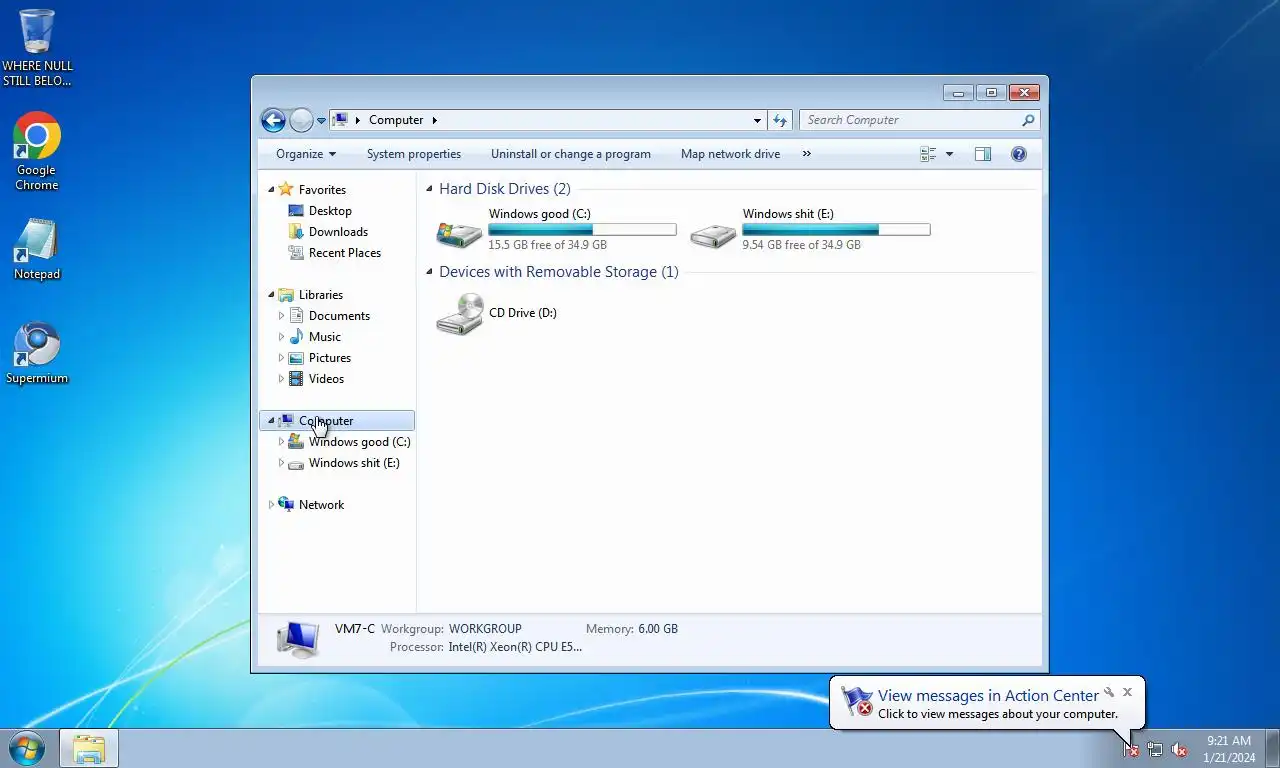The height and width of the screenshot is (768, 1280).
Task: Click the VM7-C computer icon in details pane
Action: 298,638
